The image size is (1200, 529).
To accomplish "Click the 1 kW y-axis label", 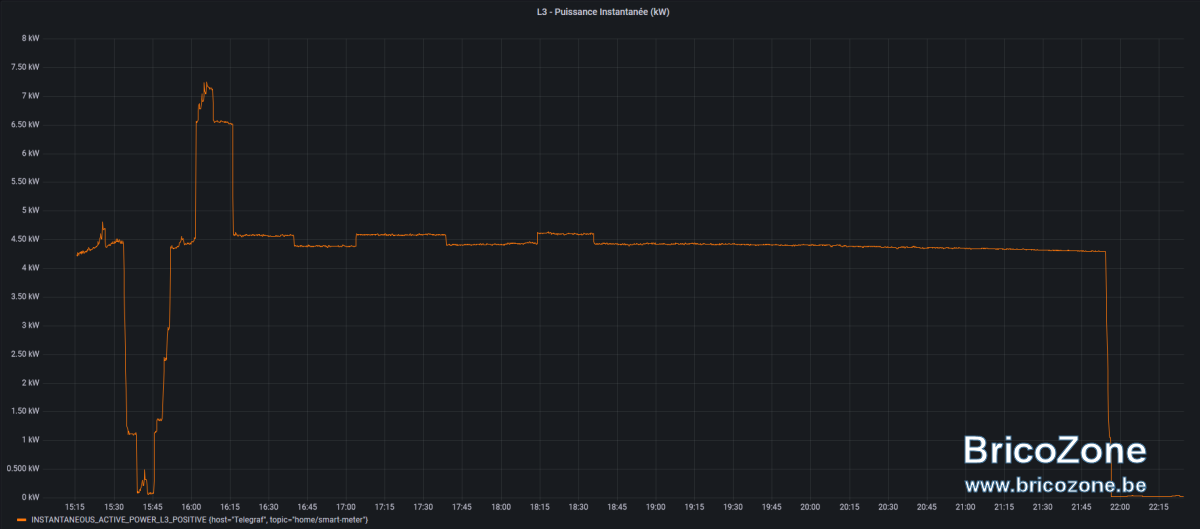I will [x=29, y=440].
